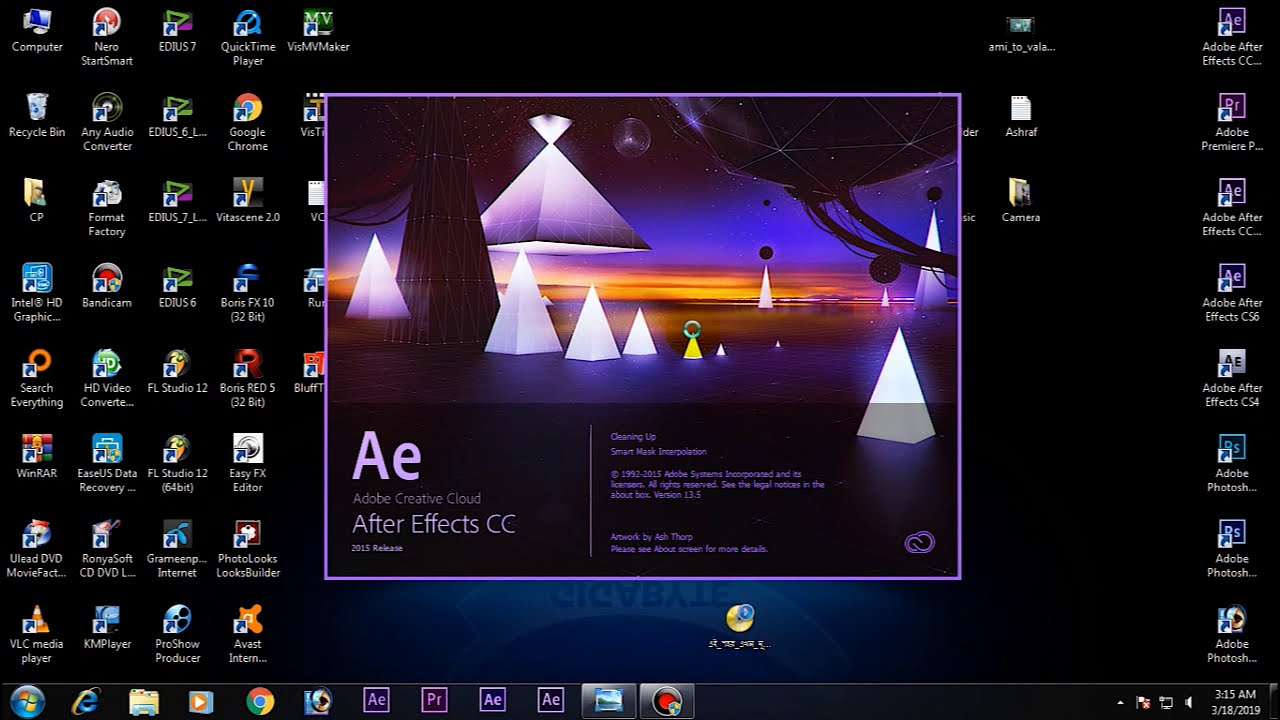This screenshot has width=1280, height=720.
Task: Launch Adobe Premiere Pro desktop shortcut
Action: (1232, 123)
